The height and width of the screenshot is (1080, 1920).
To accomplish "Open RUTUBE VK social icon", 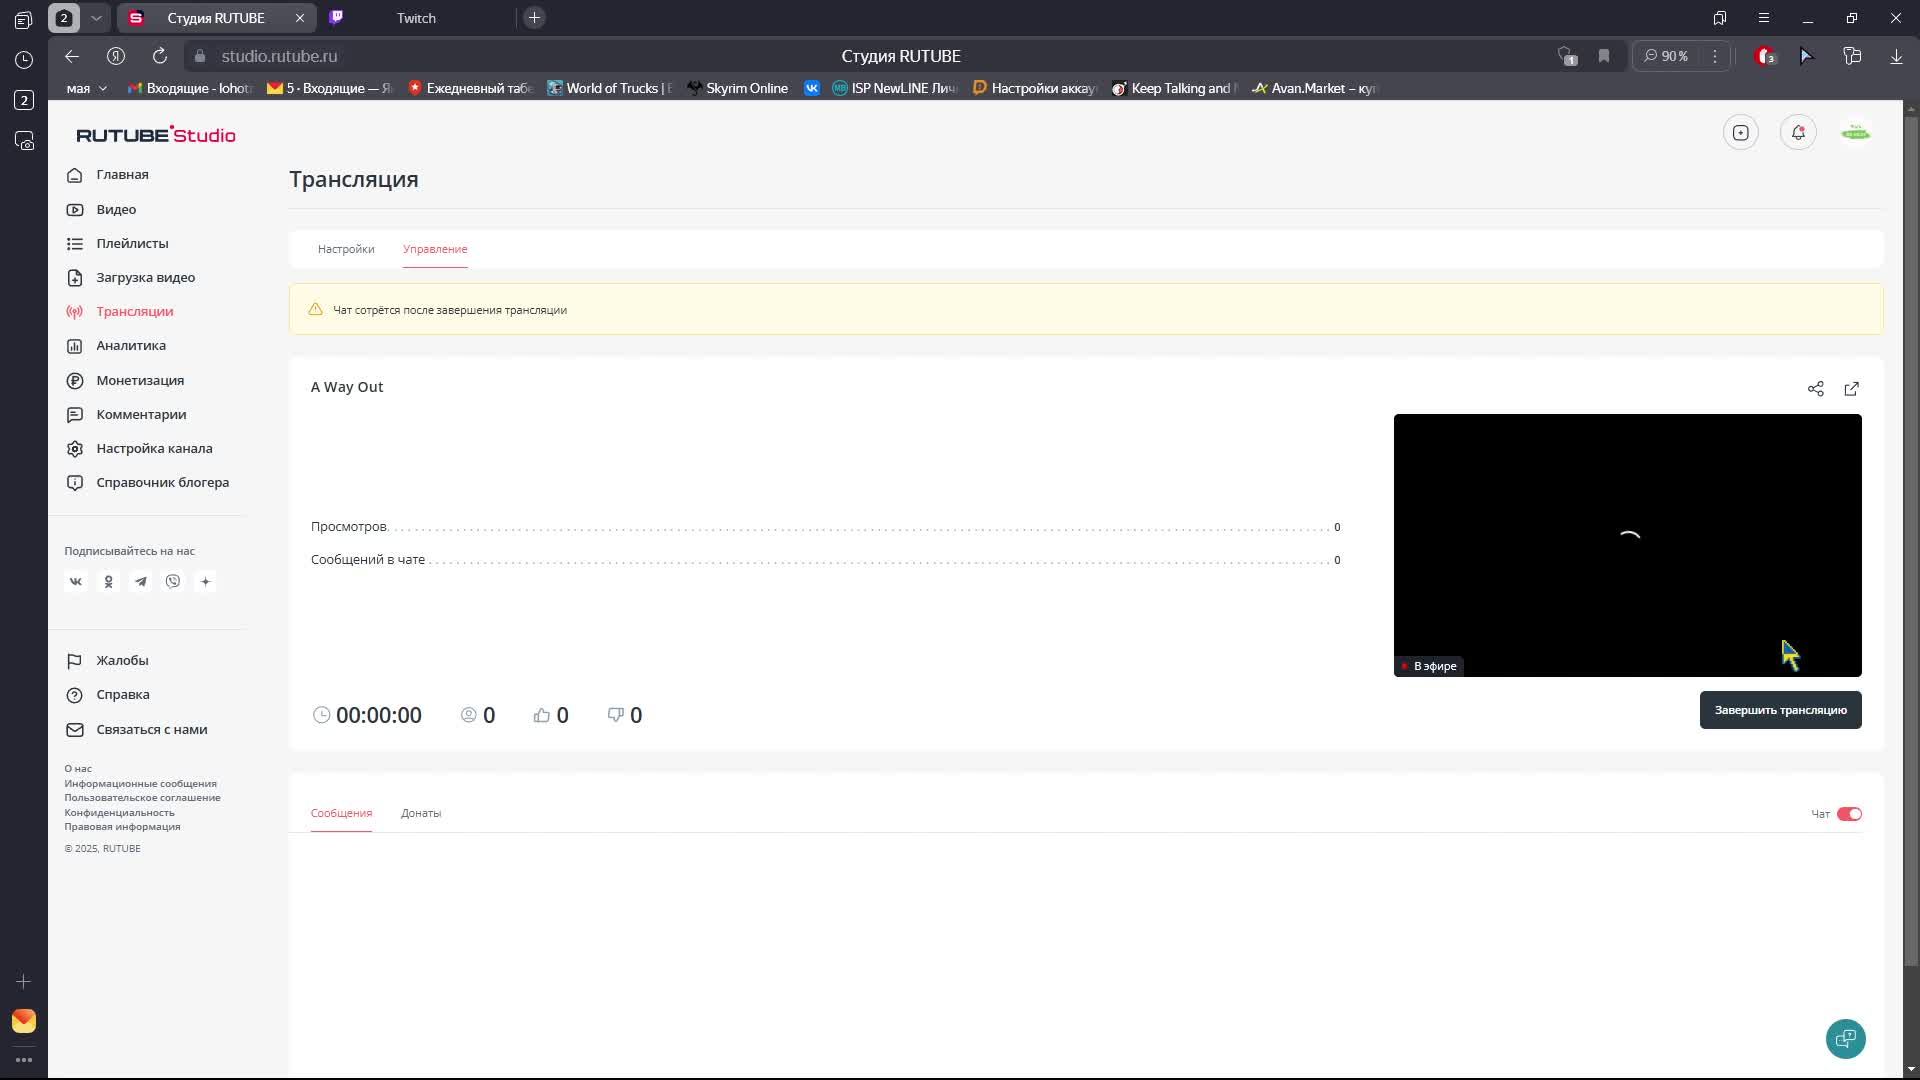I will (x=76, y=582).
